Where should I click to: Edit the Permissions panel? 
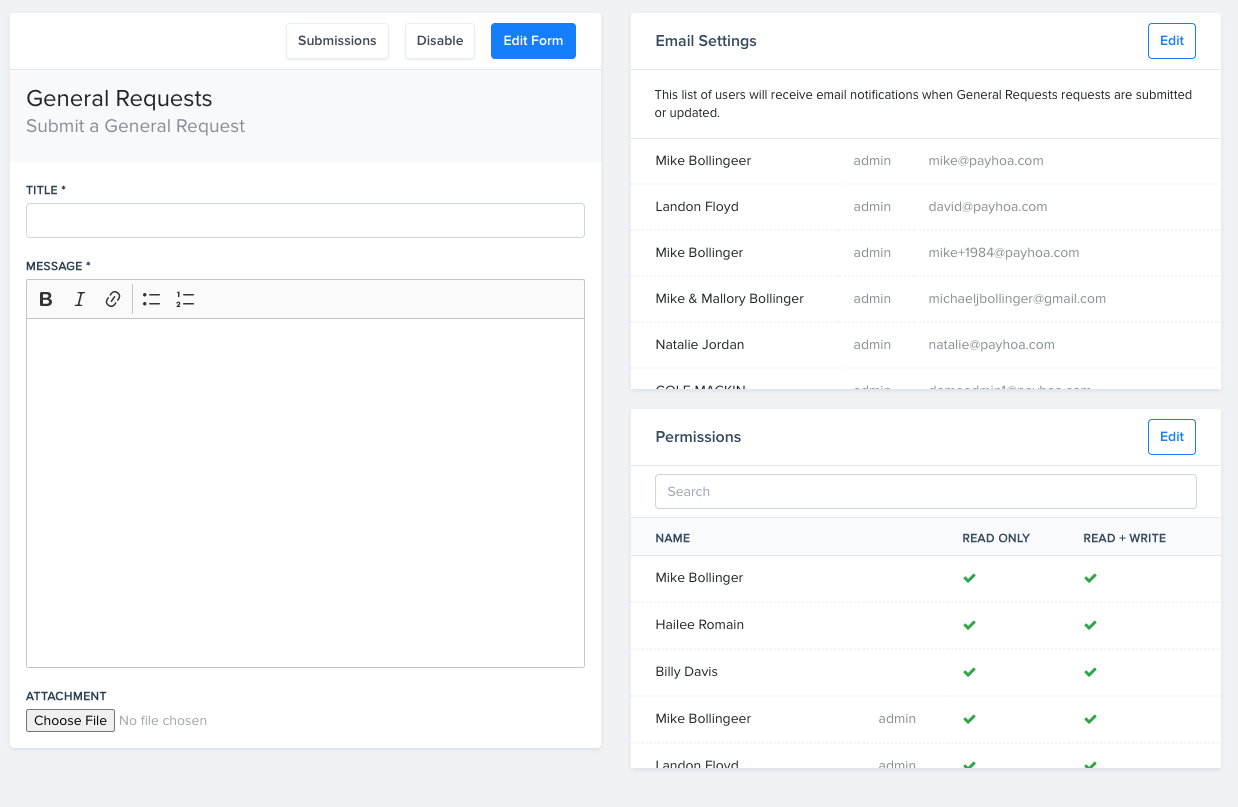1172,437
